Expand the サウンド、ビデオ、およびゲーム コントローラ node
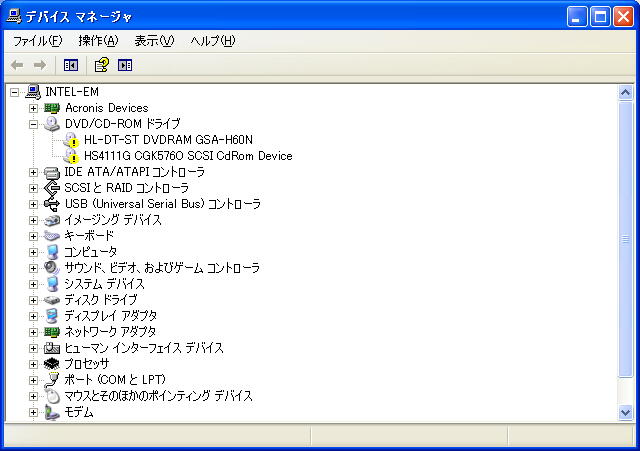The height and width of the screenshot is (451, 640). click(x=33, y=268)
